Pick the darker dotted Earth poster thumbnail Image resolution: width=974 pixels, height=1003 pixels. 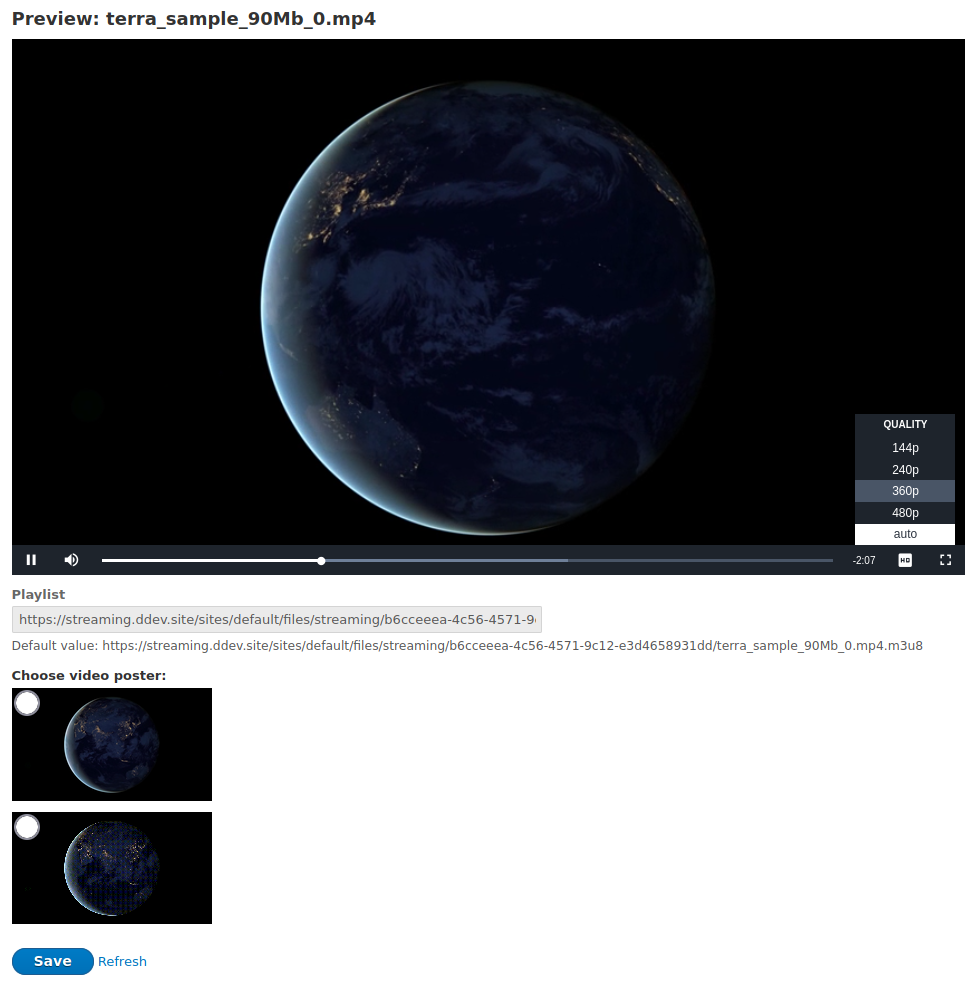pyautogui.click(x=111, y=868)
